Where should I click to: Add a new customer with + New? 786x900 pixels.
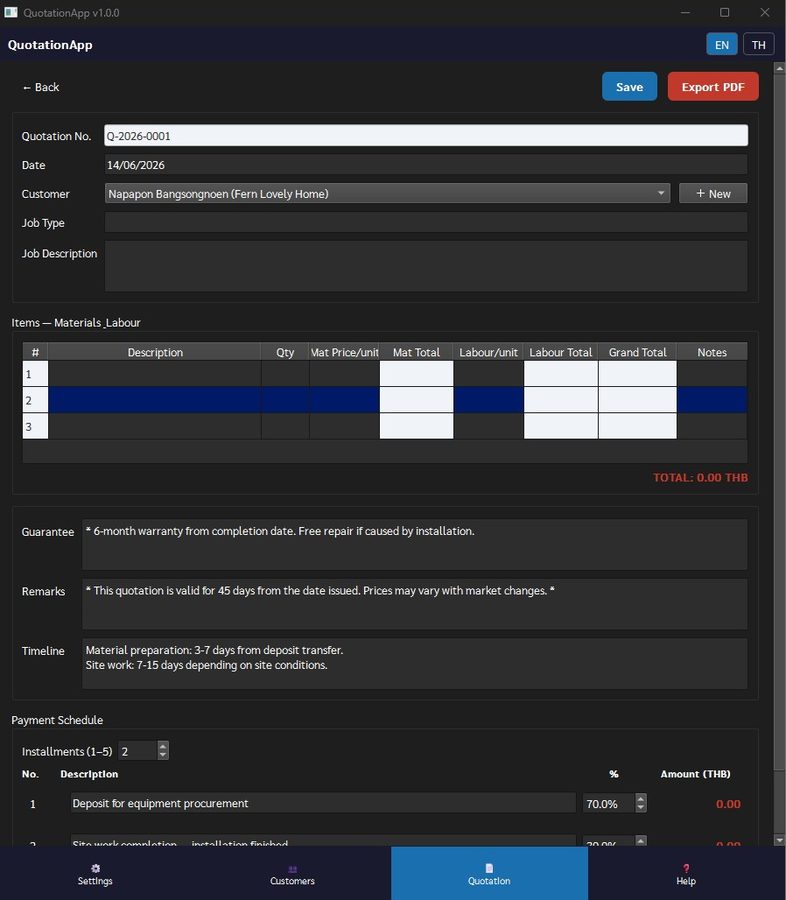[713, 193]
